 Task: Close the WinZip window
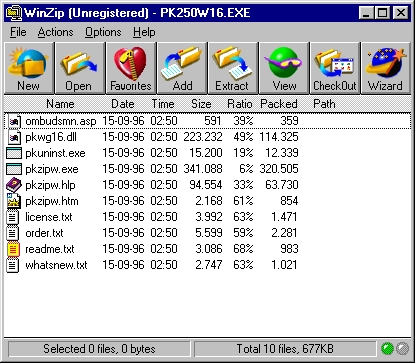400,13
